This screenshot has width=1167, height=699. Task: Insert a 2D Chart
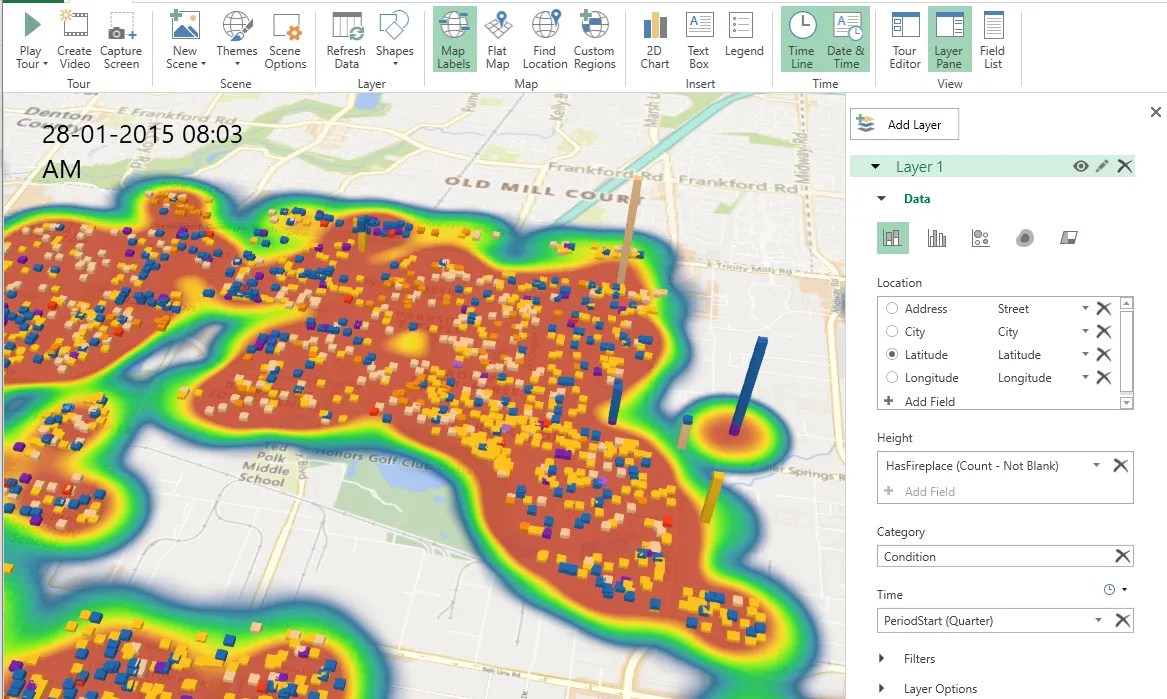654,40
